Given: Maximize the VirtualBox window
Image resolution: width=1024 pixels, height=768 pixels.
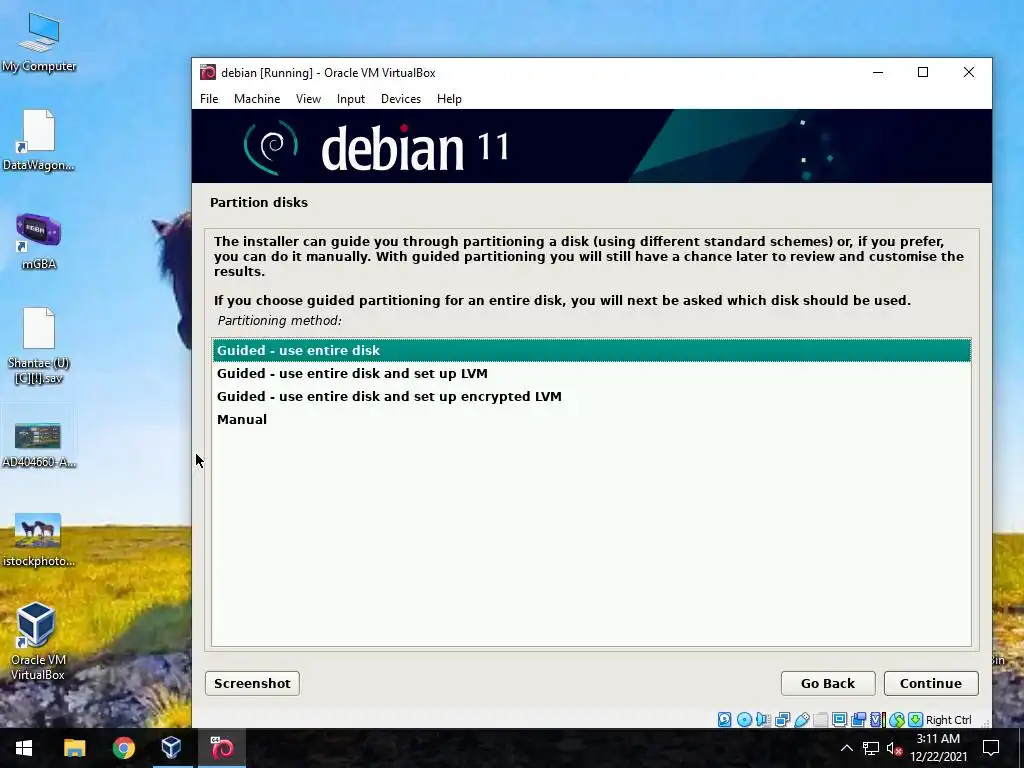Looking at the screenshot, I should 923,72.
